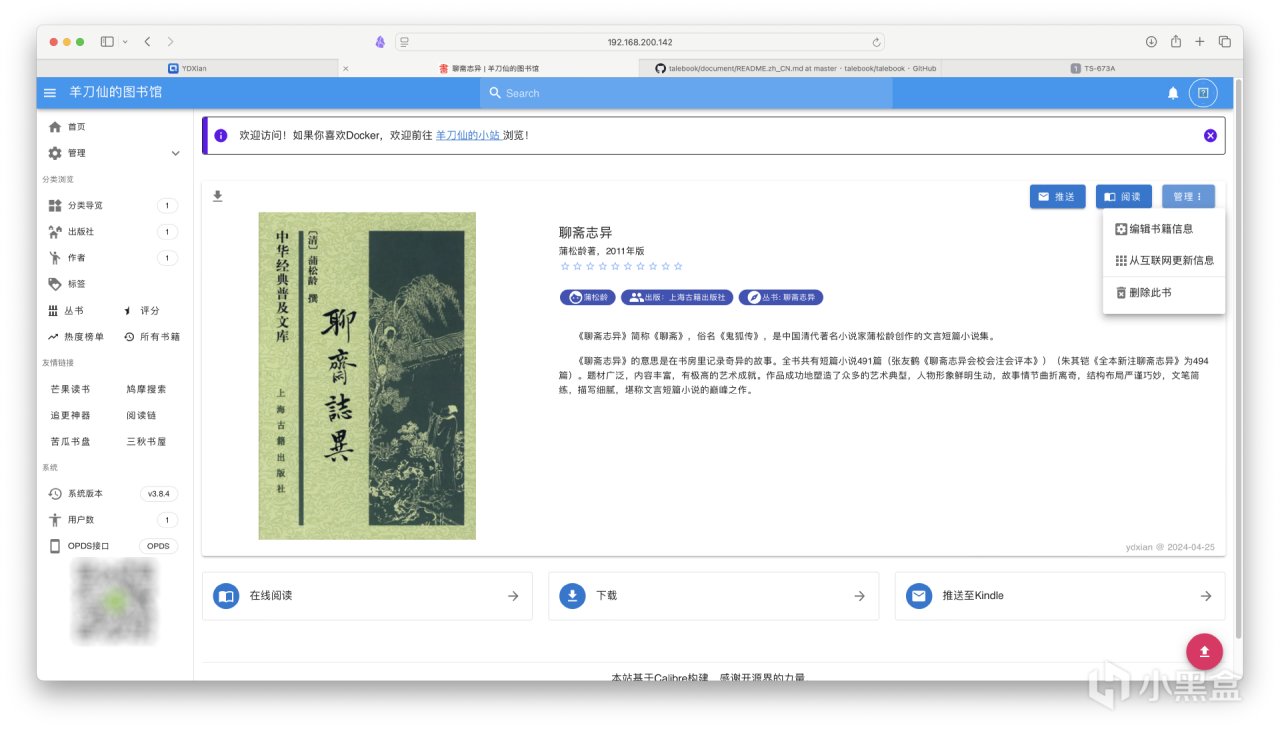The height and width of the screenshot is (729, 1280).
Task: Open the 追更神器 friend link
Action: pyautogui.click(x=70, y=415)
